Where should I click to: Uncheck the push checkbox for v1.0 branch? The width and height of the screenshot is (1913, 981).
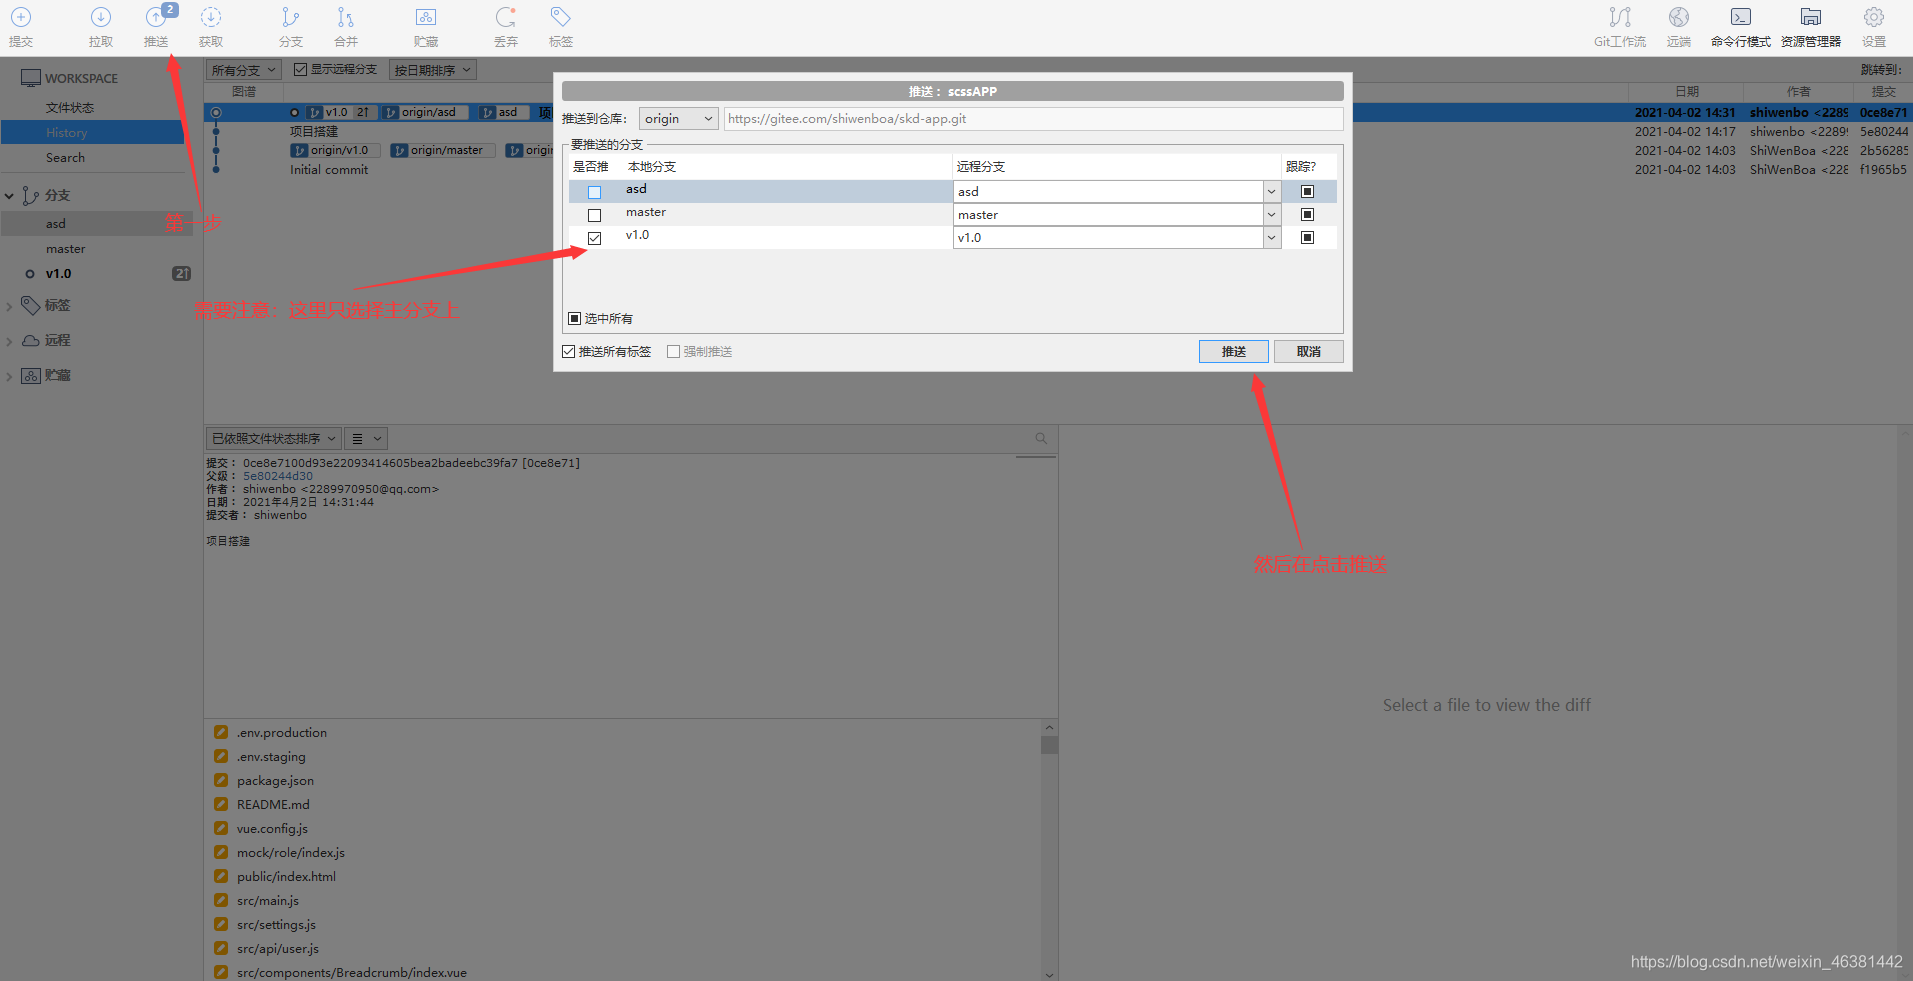pos(595,238)
